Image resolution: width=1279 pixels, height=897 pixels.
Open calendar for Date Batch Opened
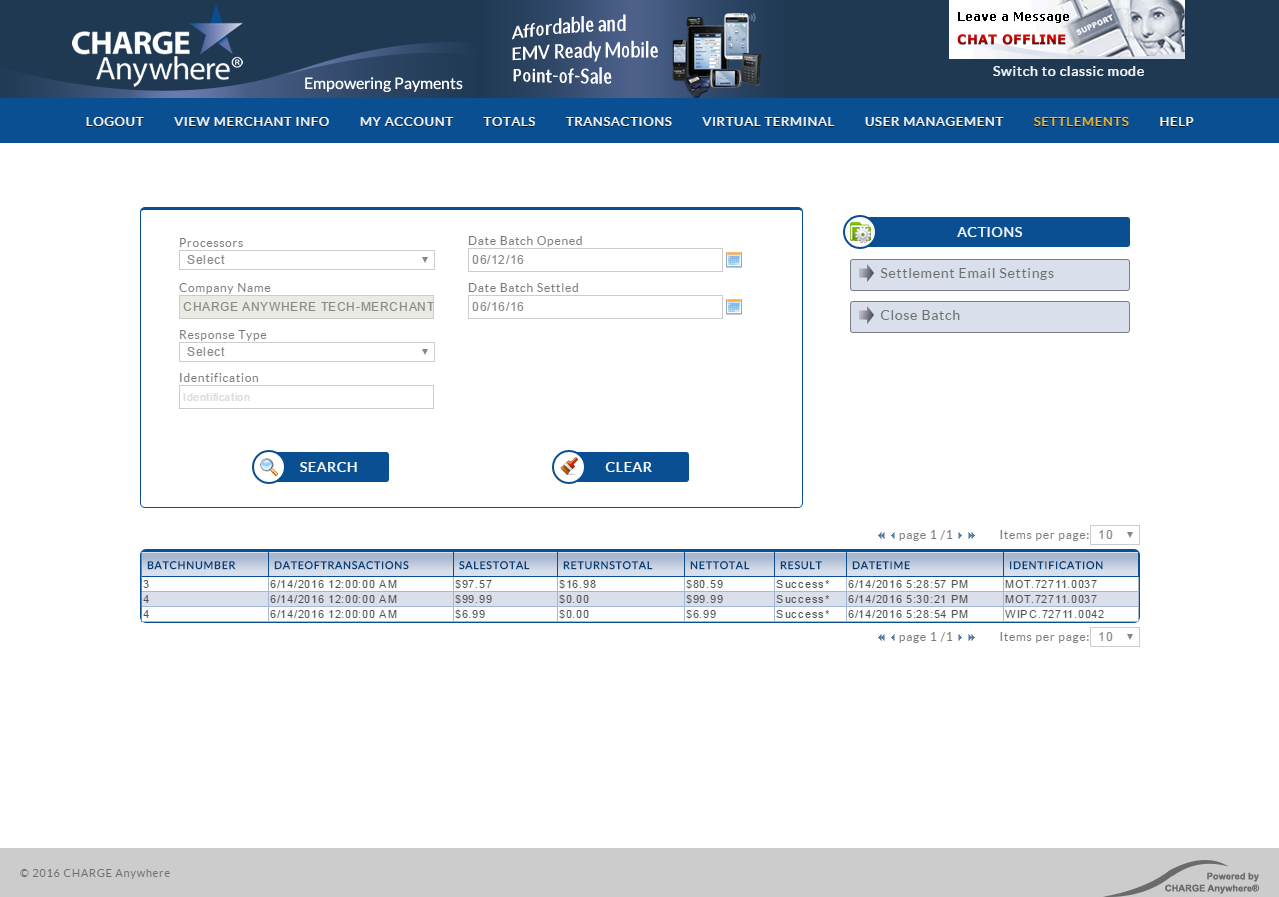[734, 260]
